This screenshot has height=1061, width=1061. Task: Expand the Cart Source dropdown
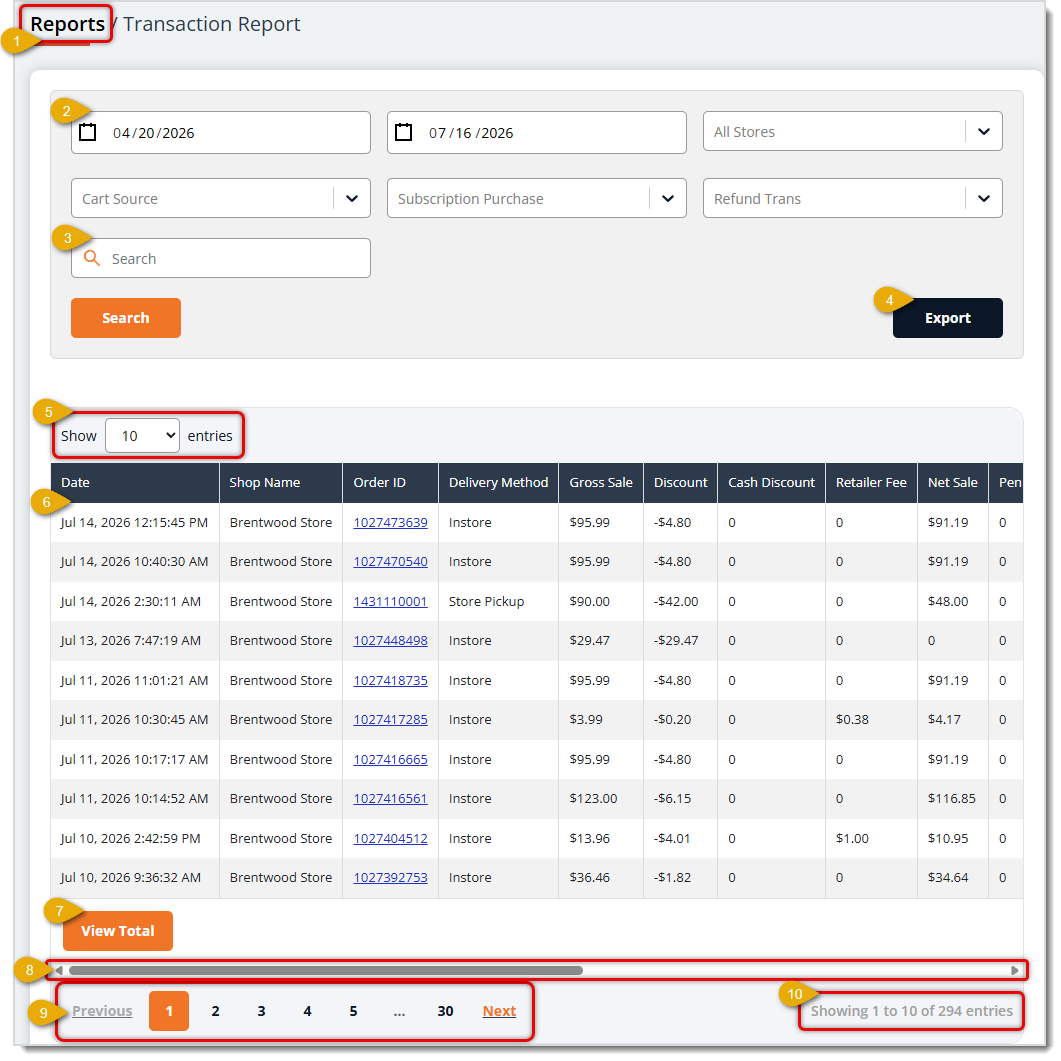(221, 198)
